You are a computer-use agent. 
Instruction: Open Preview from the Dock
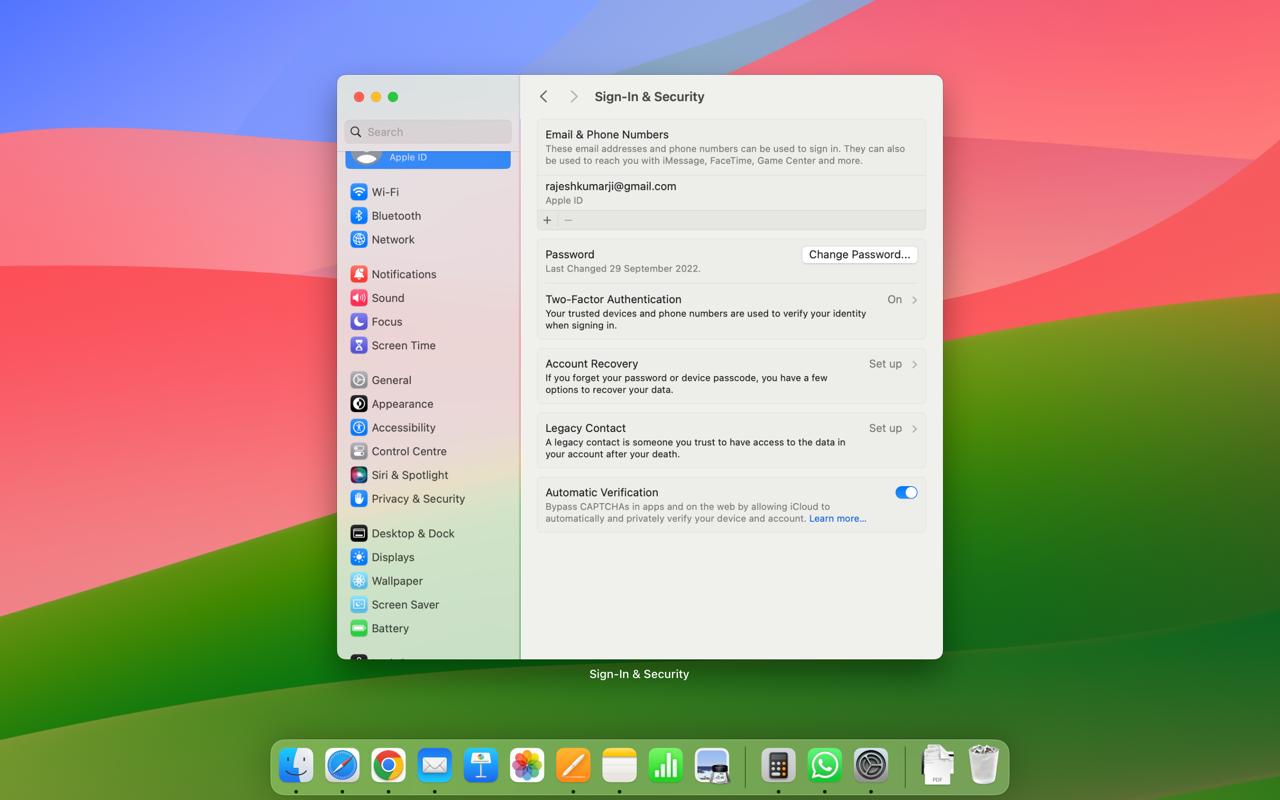712,766
